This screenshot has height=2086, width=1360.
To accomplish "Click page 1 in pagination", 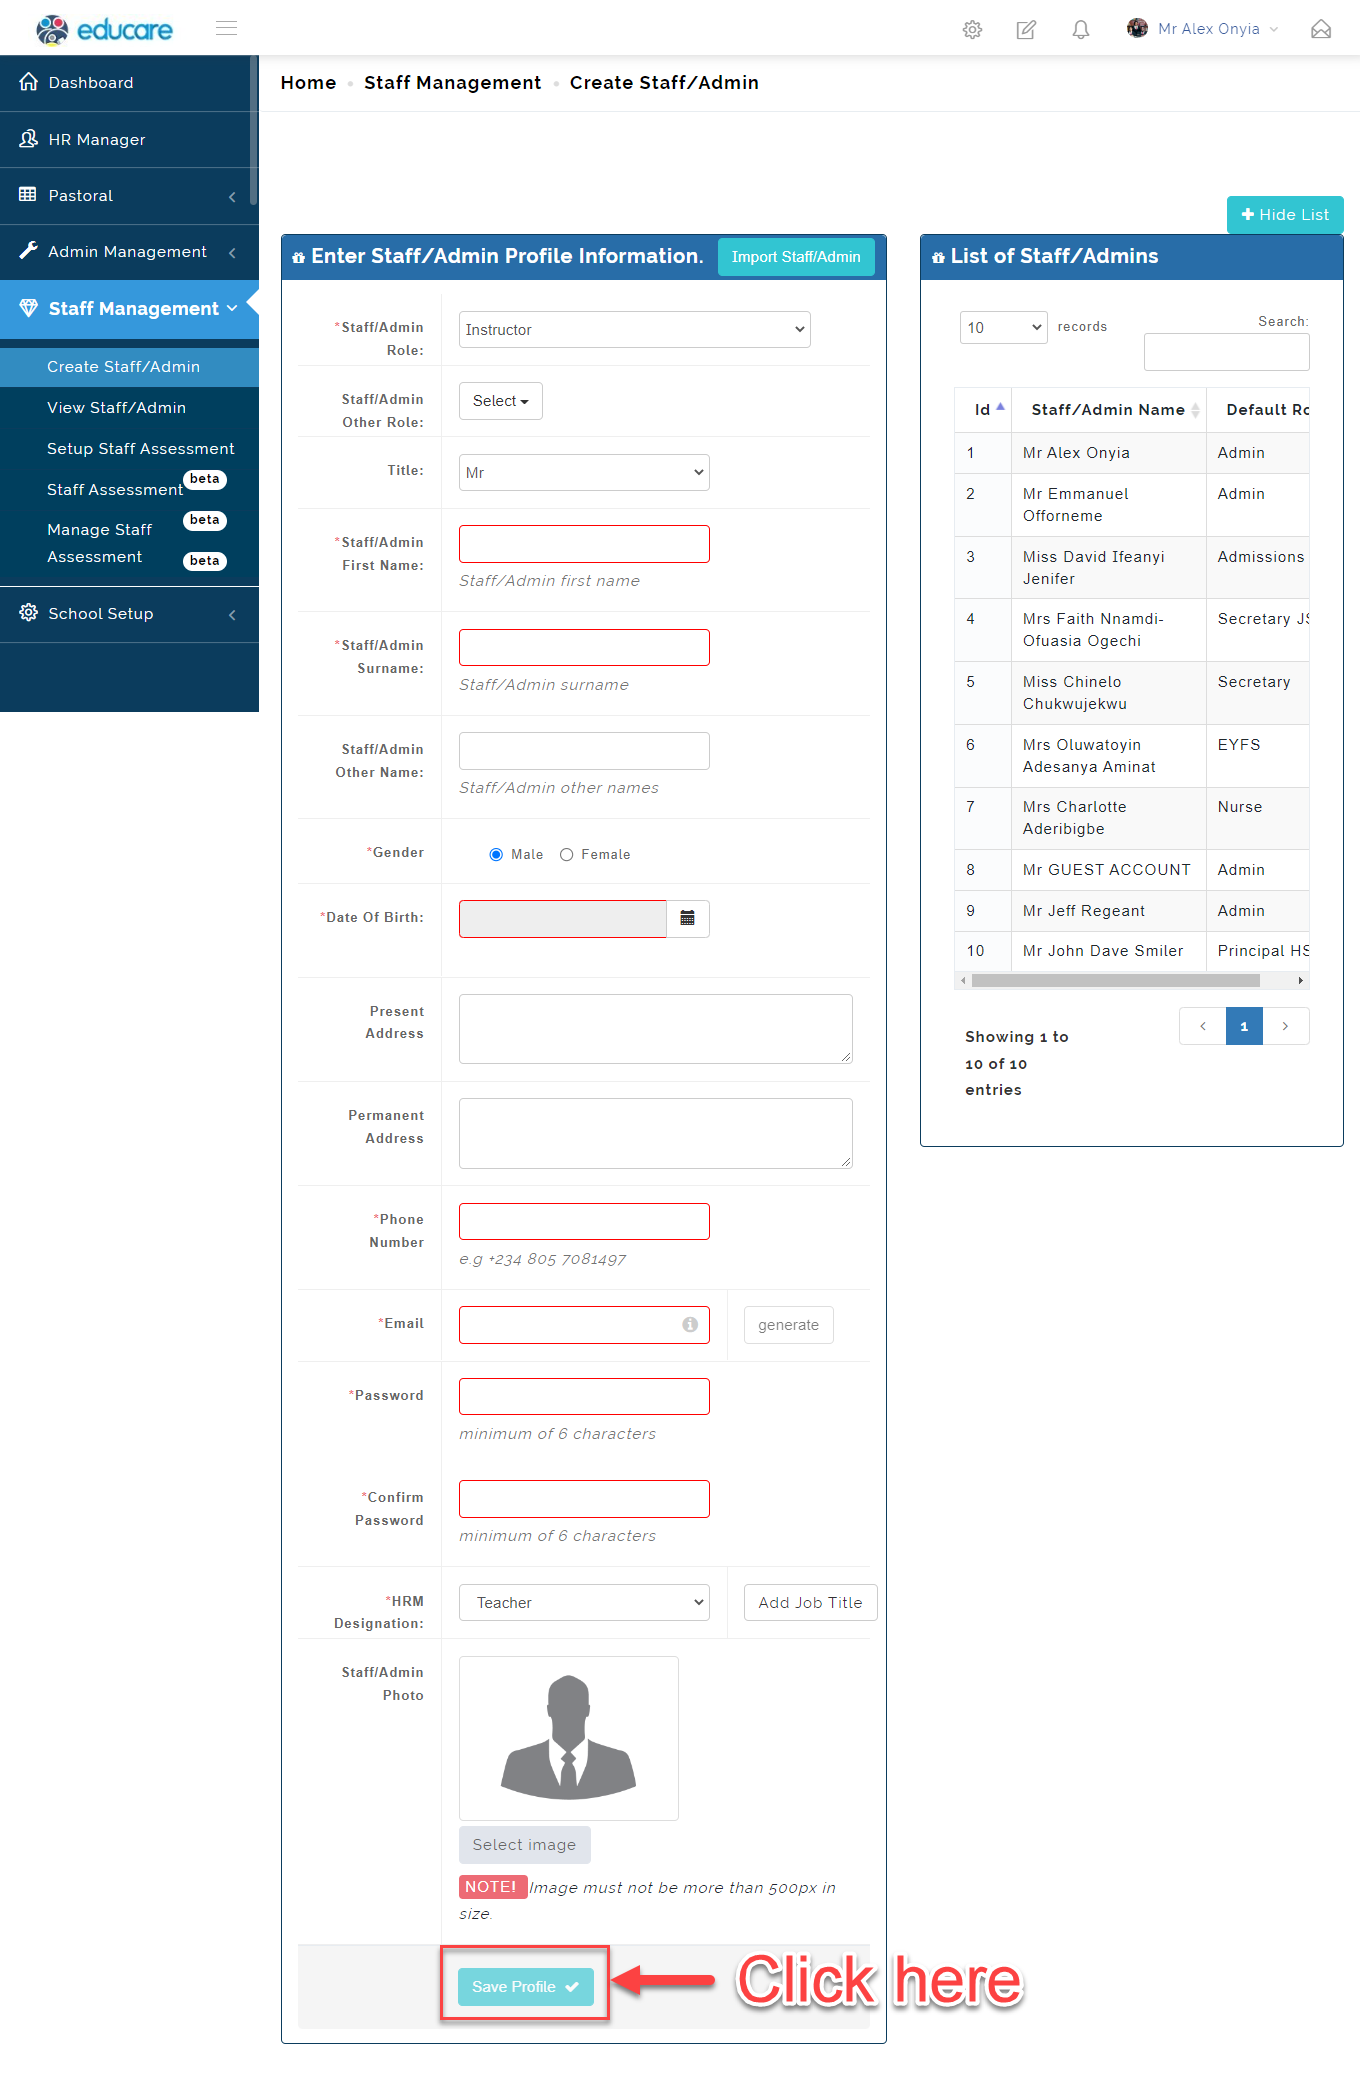I will (x=1244, y=1026).
